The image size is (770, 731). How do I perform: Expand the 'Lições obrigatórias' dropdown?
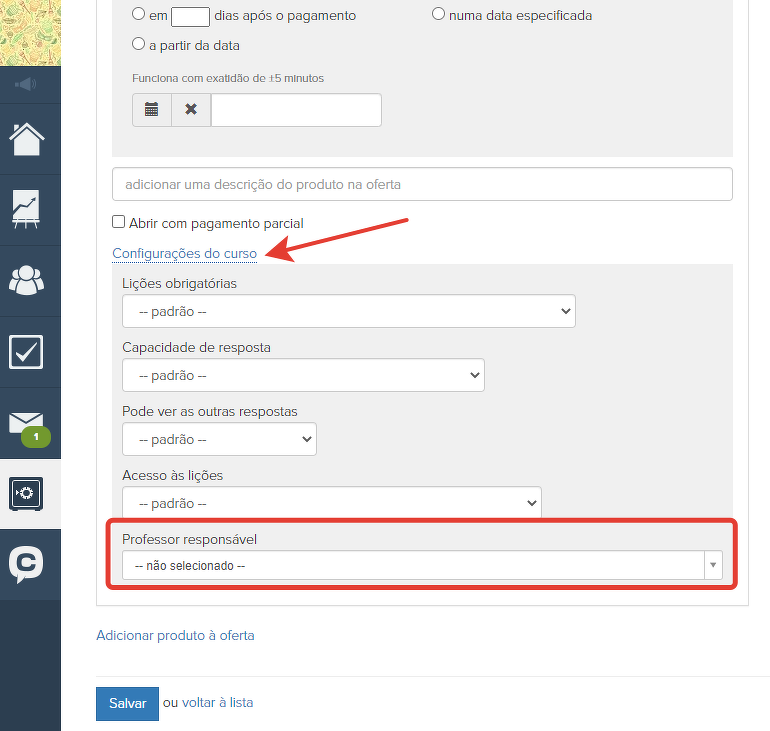pos(348,311)
